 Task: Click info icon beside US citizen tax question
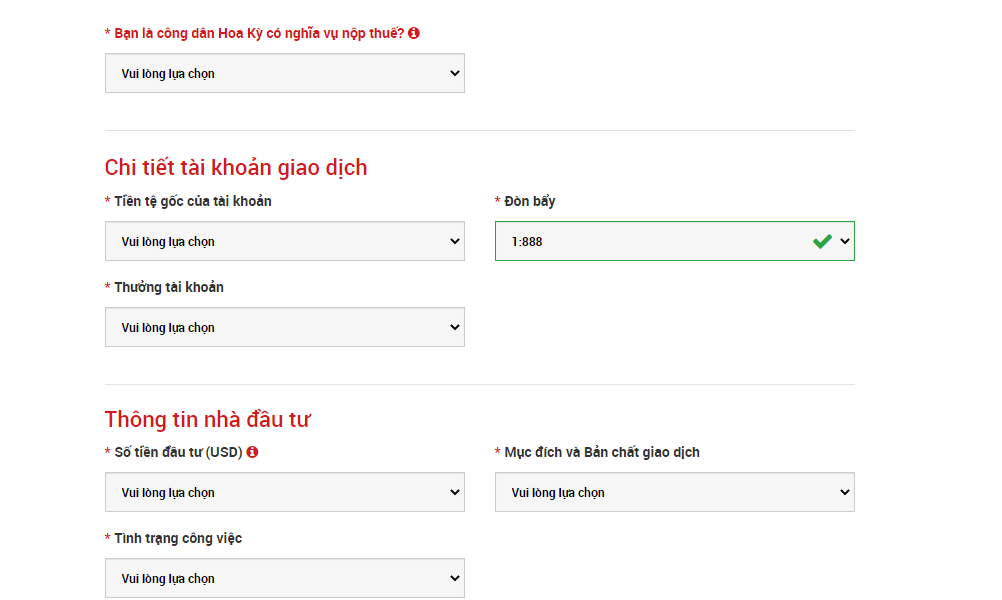pyautogui.click(x=414, y=33)
